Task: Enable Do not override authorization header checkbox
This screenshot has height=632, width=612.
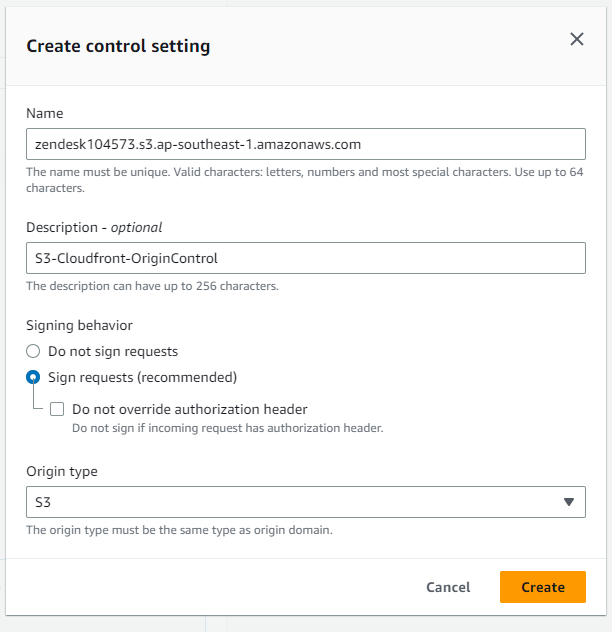Action: point(57,409)
